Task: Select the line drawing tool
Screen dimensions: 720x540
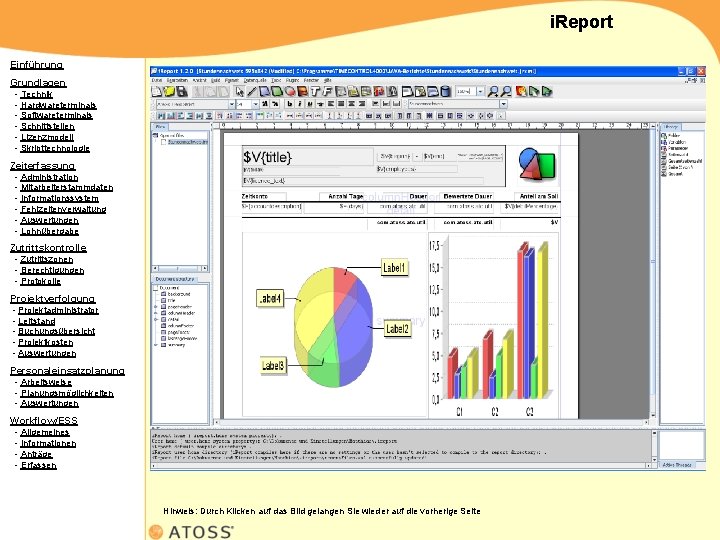Action: 252,91
